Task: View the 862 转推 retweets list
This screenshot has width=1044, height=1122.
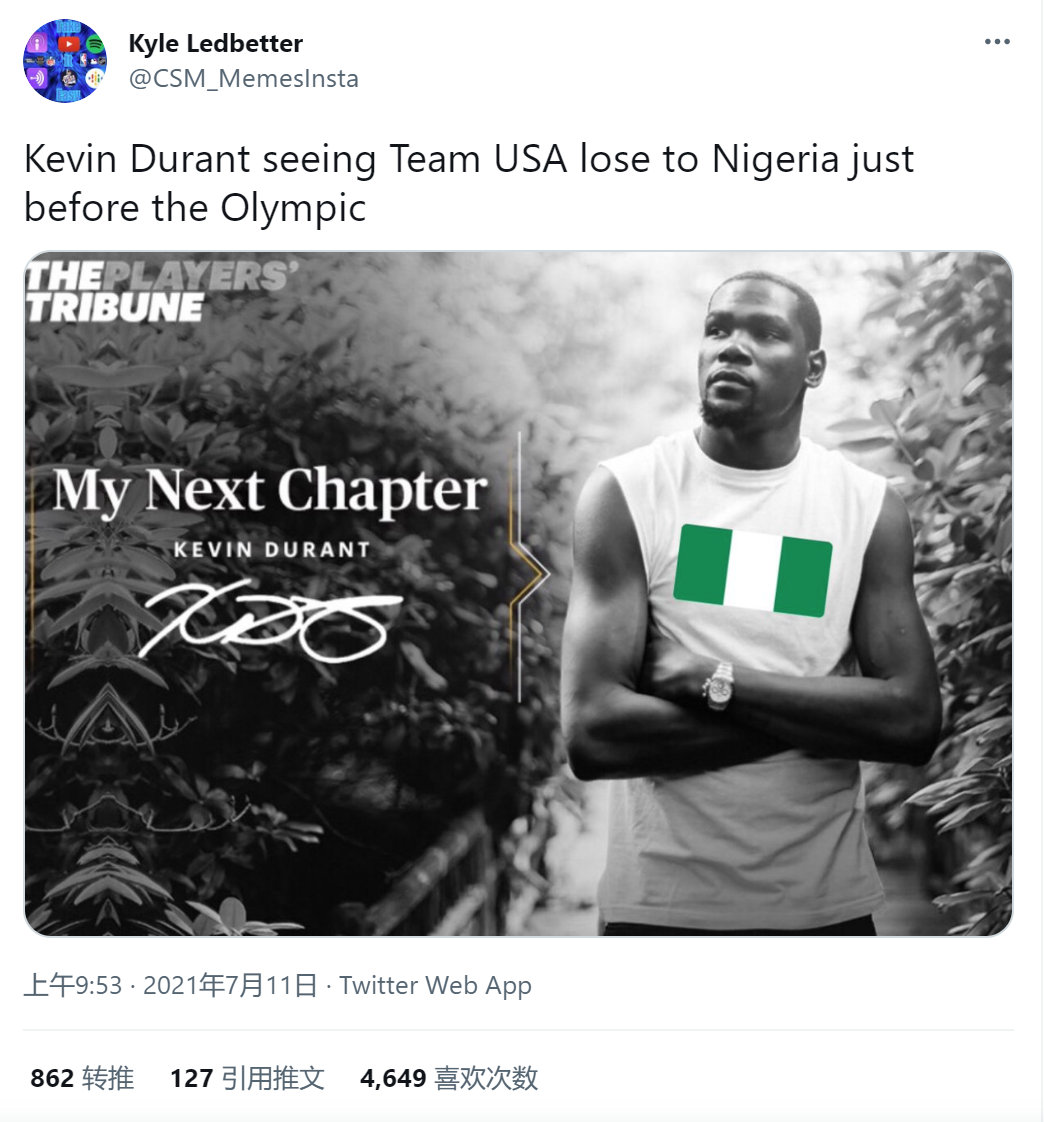Action: tap(82, 1077)
